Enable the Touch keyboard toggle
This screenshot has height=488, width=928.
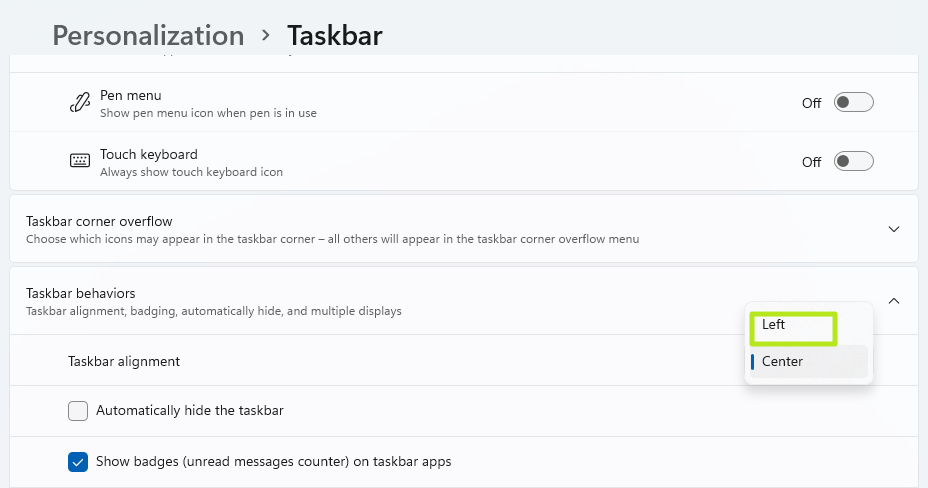point(853,161)
